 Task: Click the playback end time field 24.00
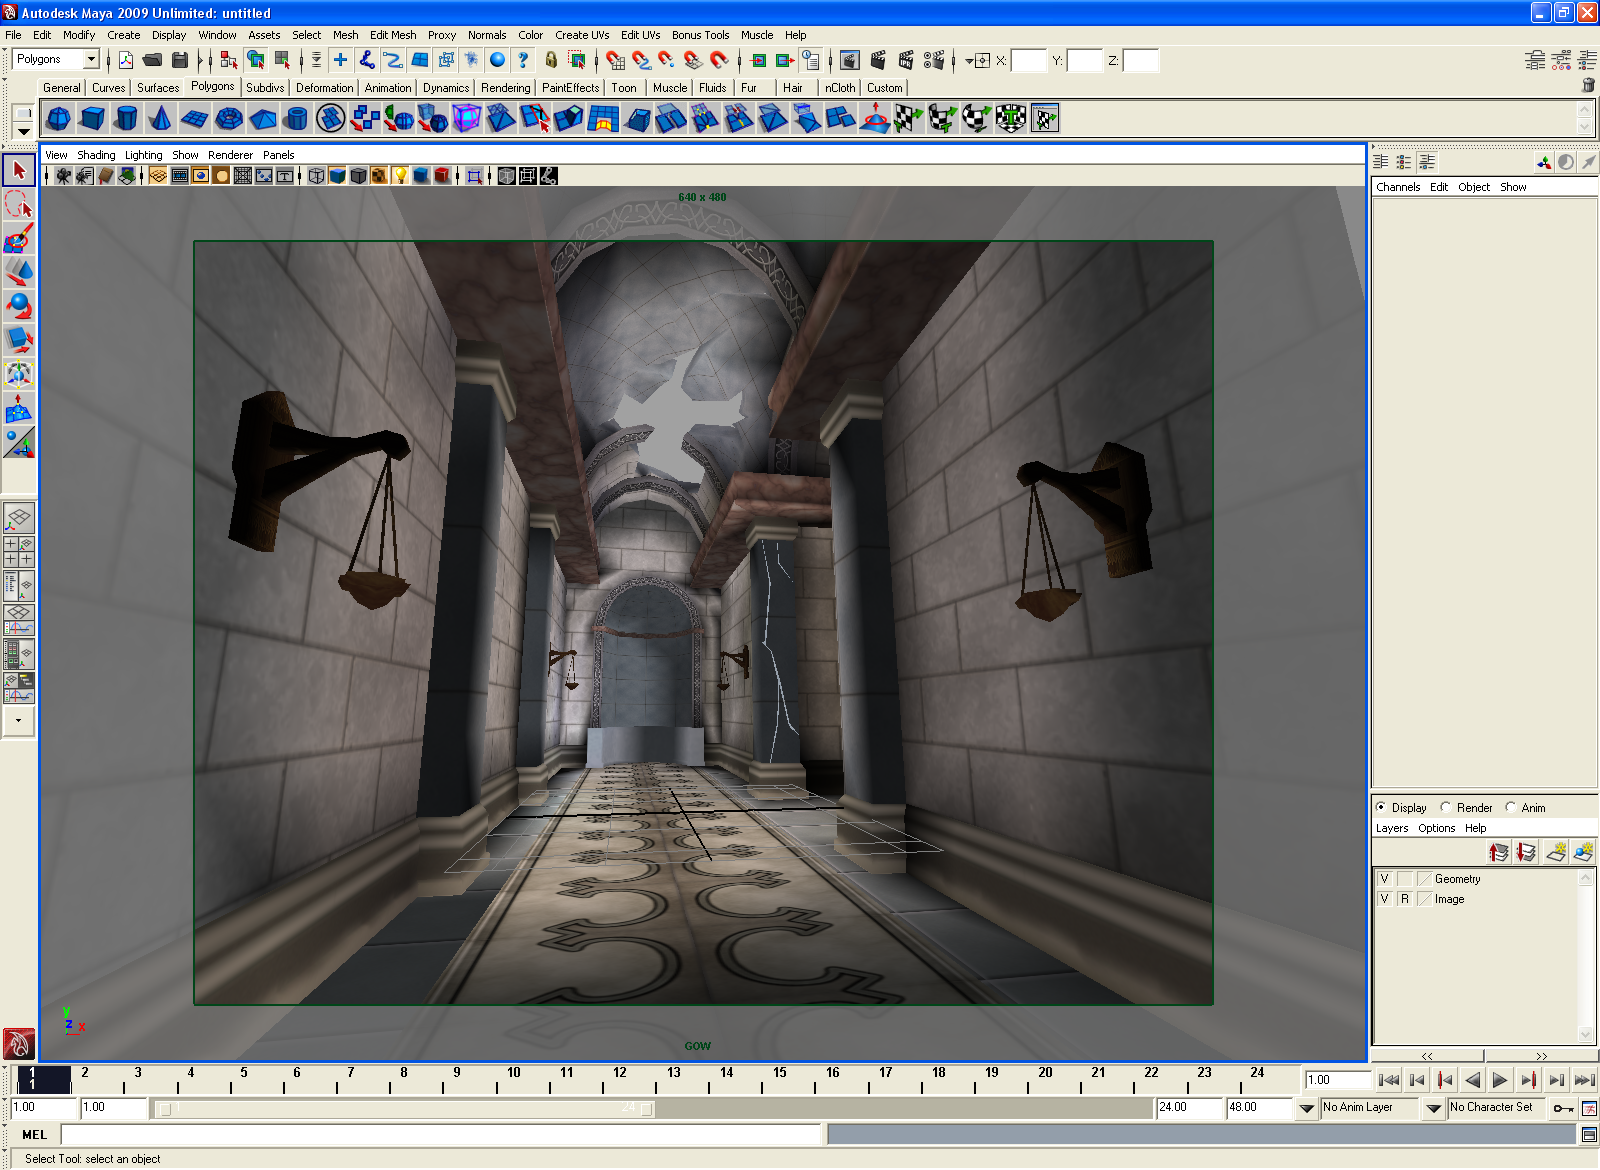(x=1189, y=1108)
